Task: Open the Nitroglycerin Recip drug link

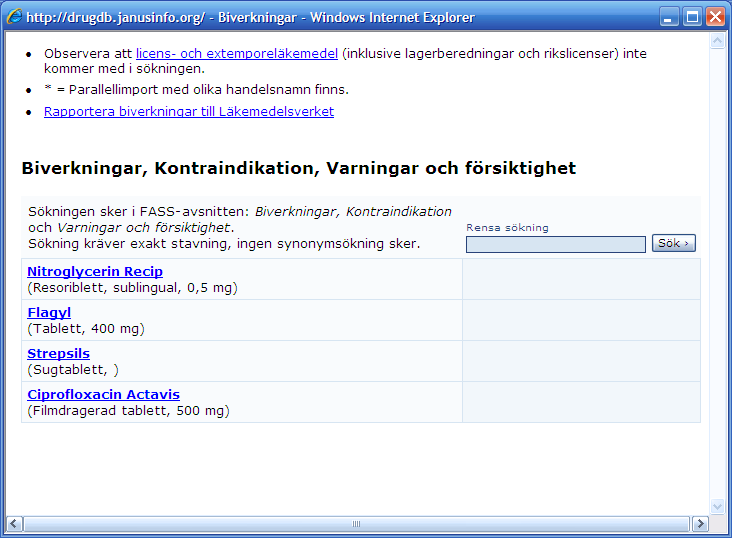Action: 95,271
